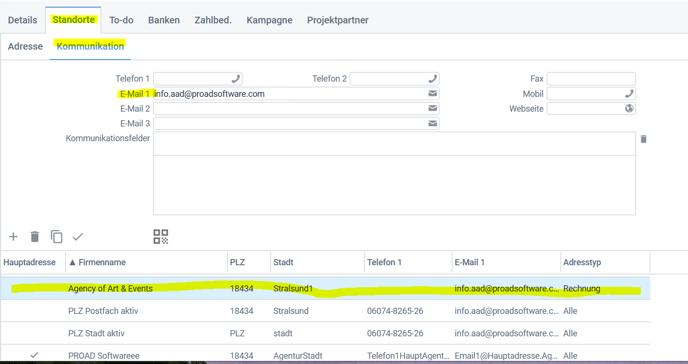Add a new location with plus icon
Screen dimensions: 688x364
13,237
